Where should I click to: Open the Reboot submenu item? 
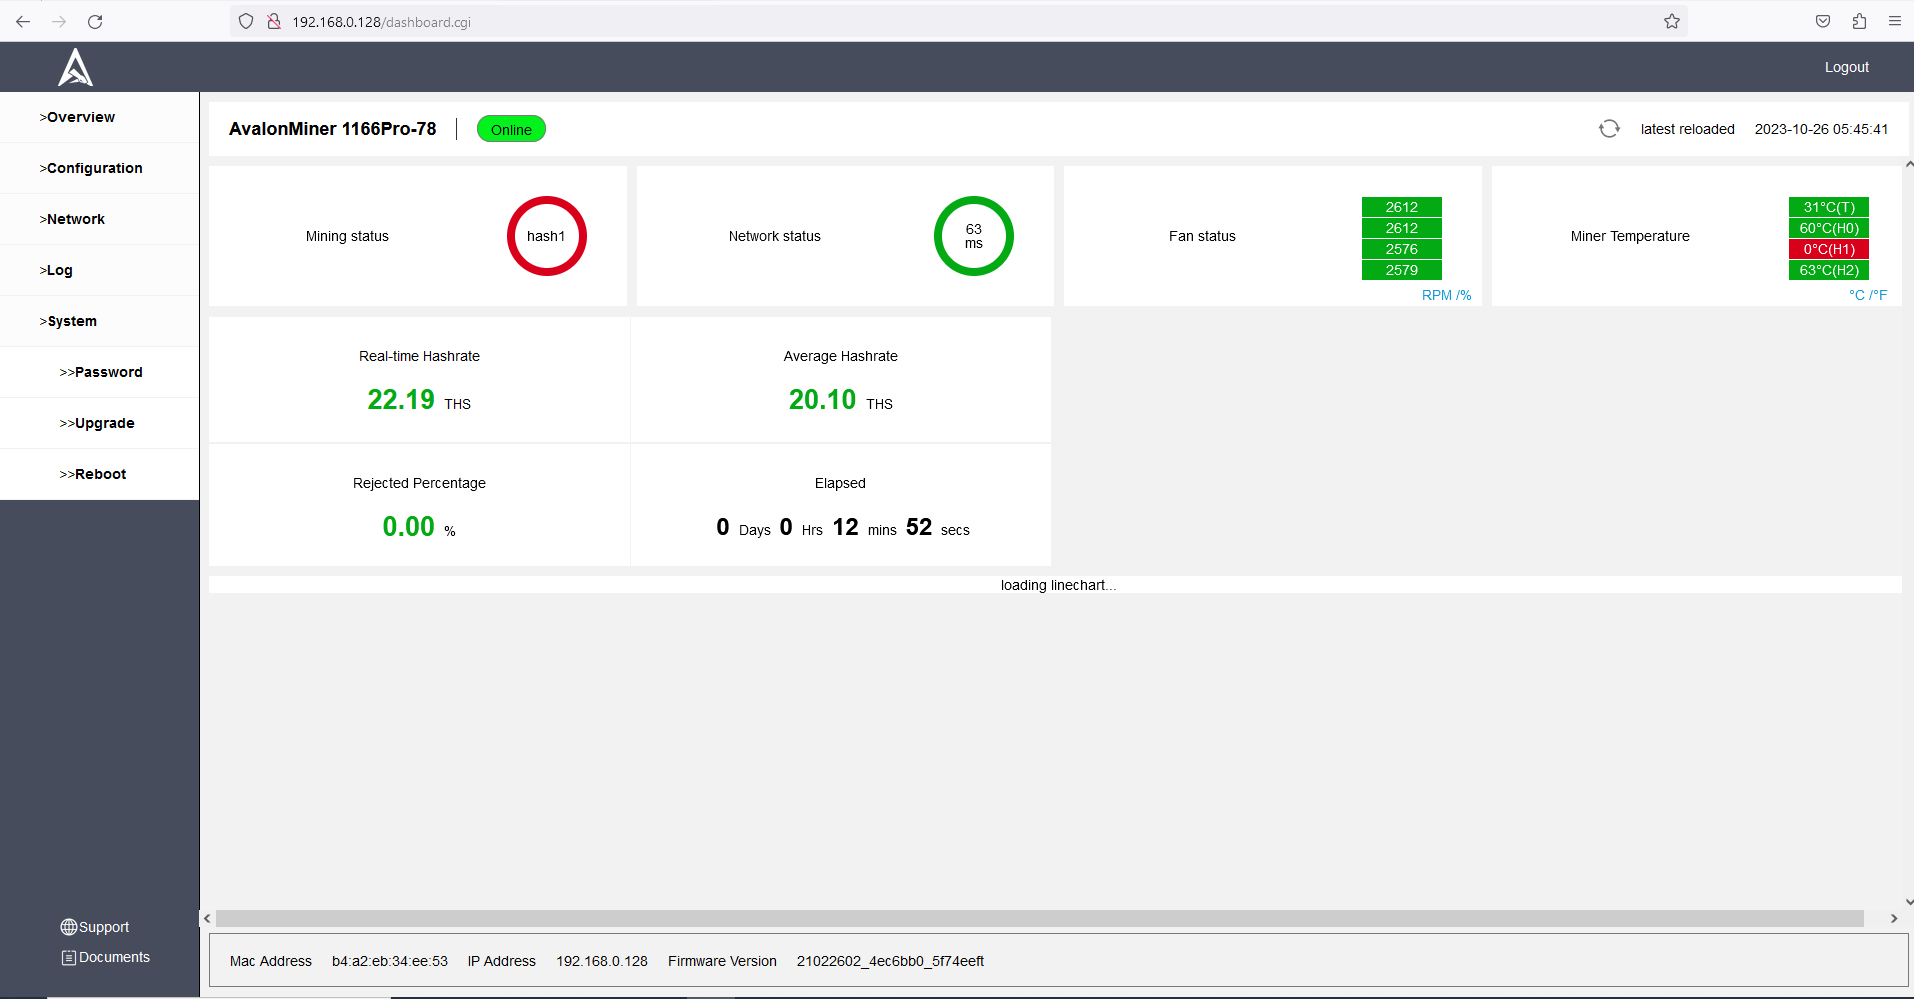99,474
